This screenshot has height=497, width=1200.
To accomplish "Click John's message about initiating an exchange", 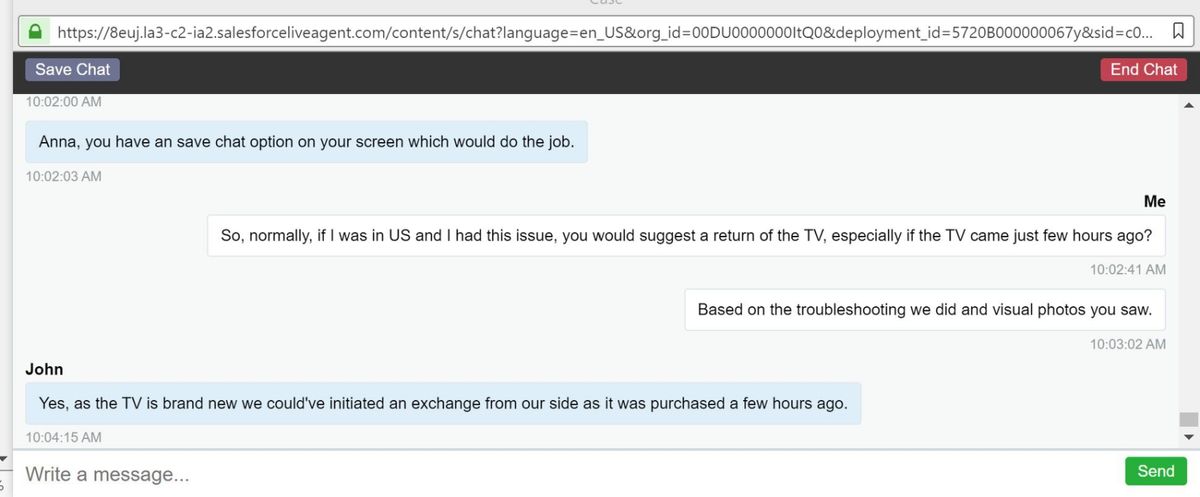I will point(443,404).
